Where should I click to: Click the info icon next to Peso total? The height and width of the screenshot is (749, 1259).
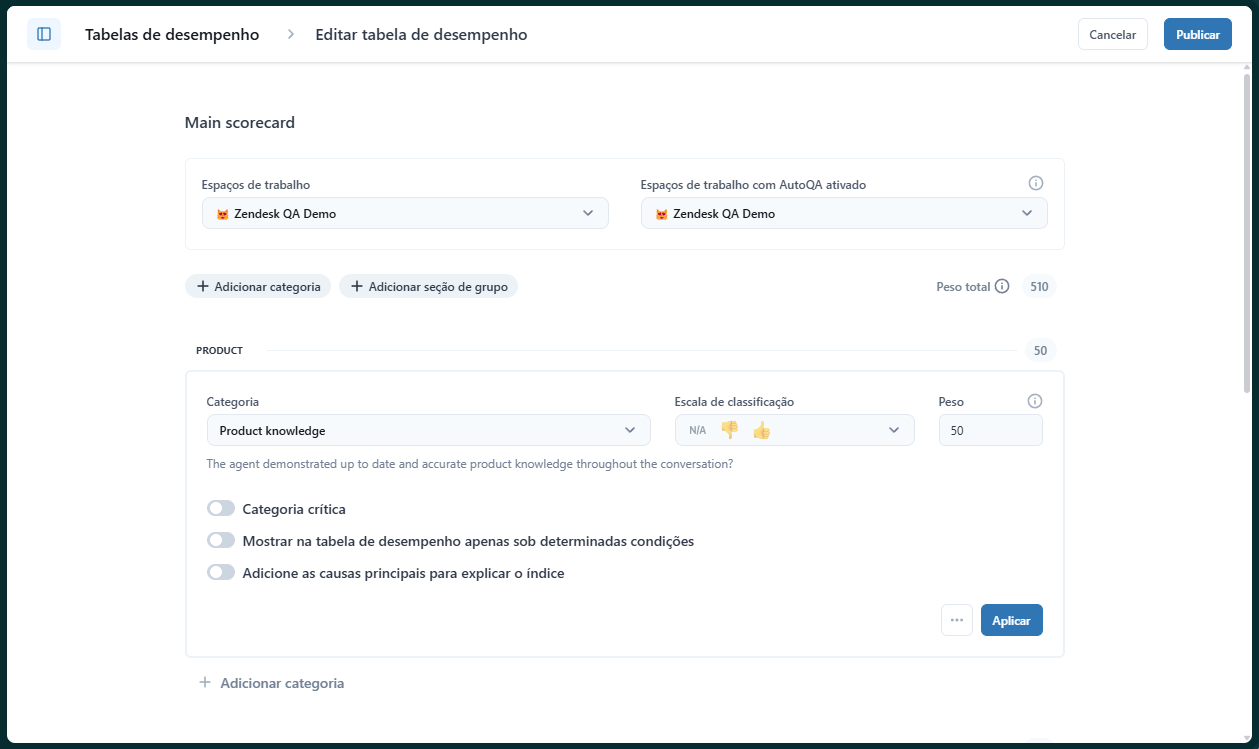(1002, 286)
